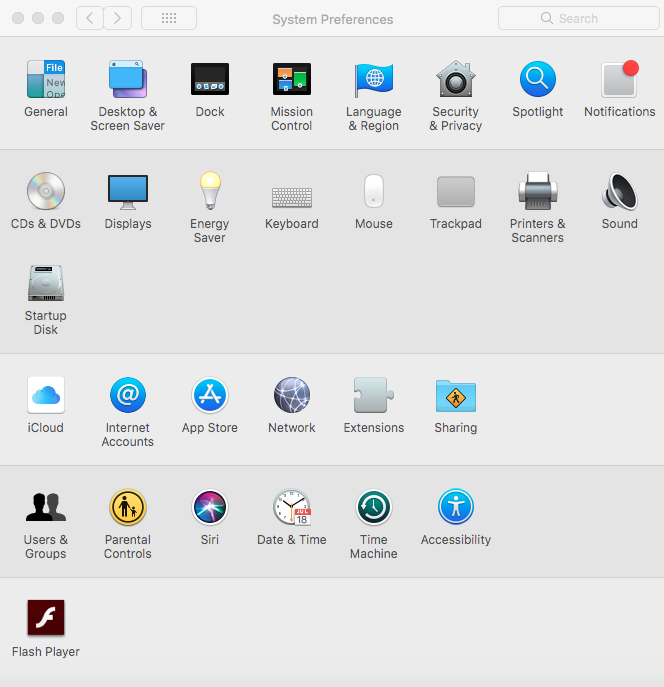664x687 pixels.
Task: Click the zoom window button
Action: 58,18
